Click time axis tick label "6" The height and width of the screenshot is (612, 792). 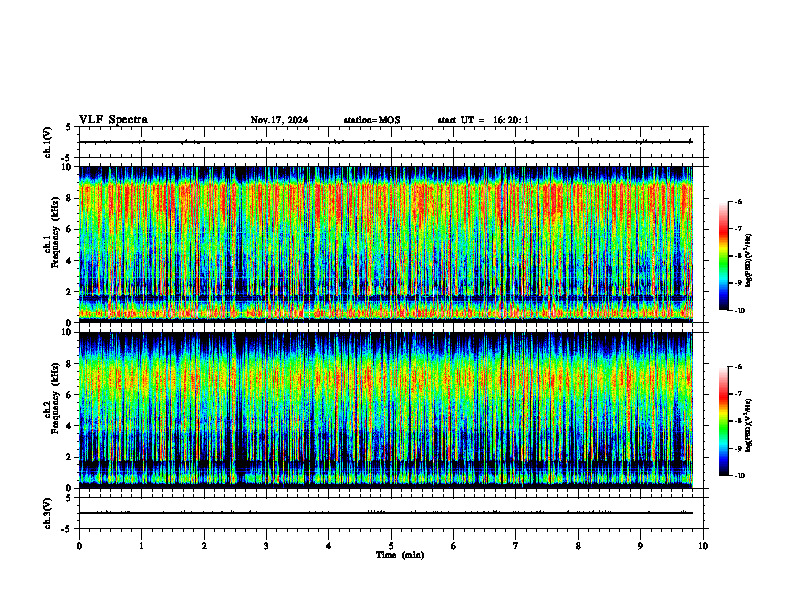point(454,546)
